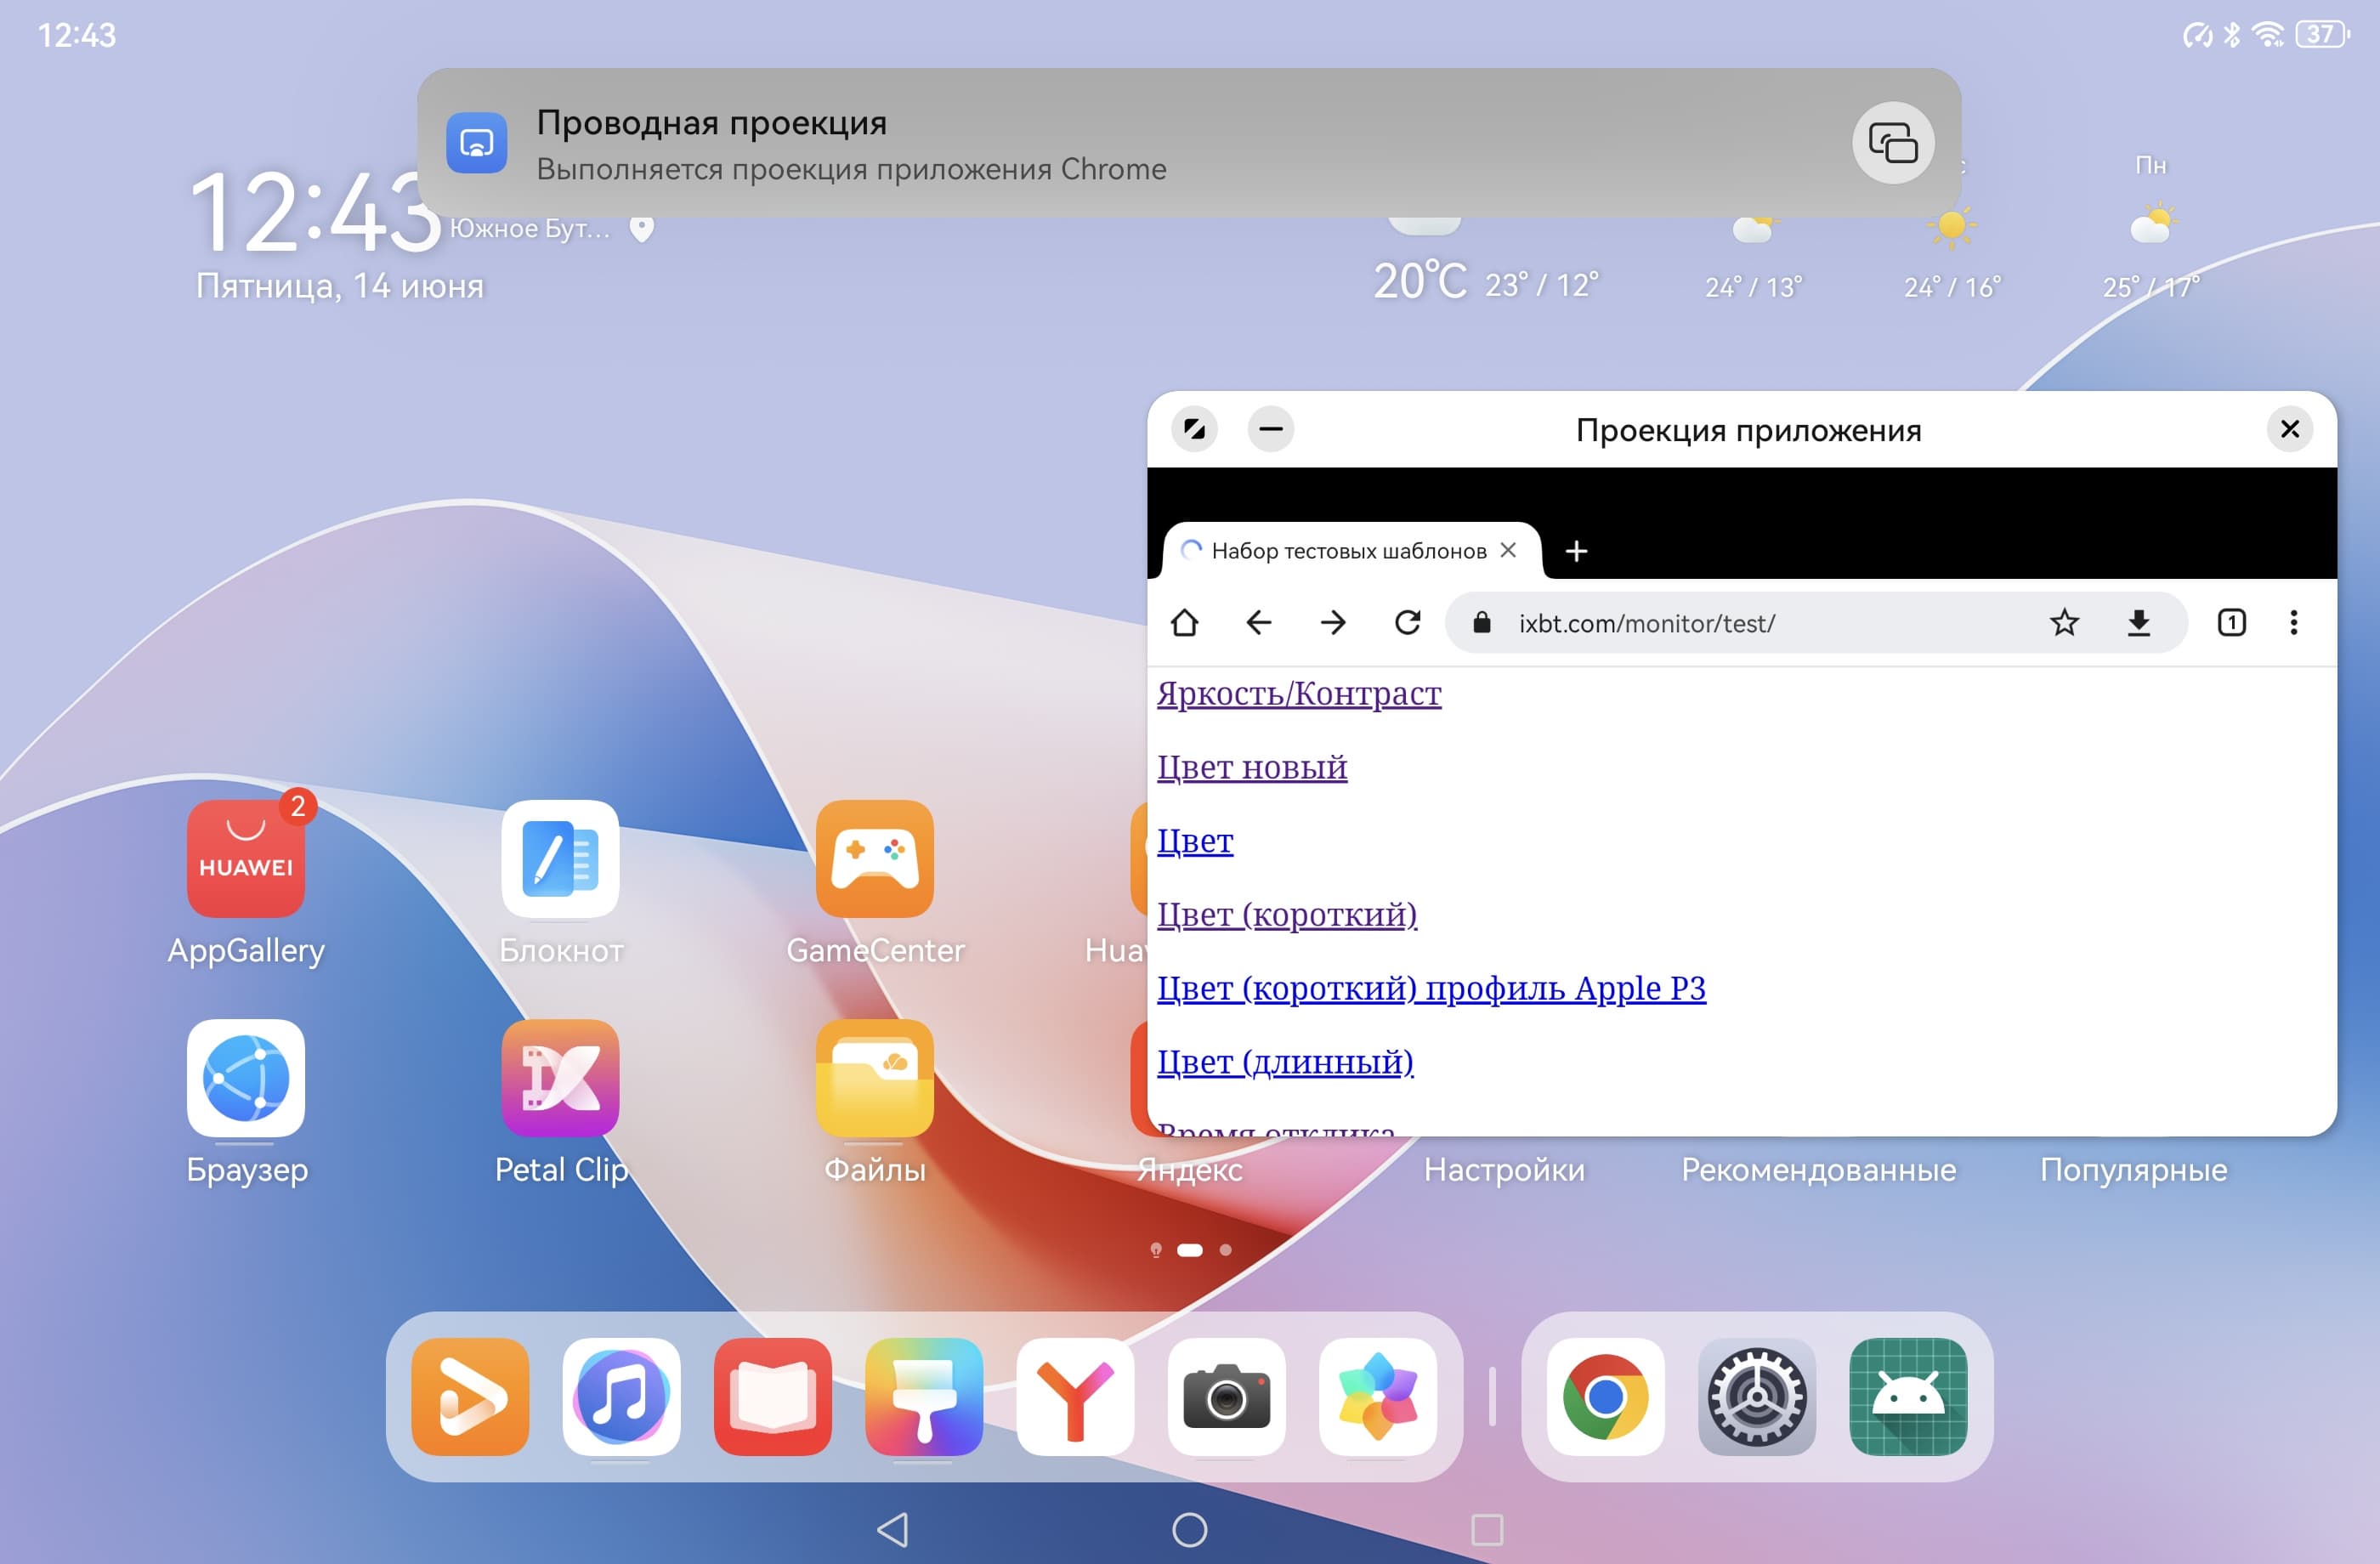
Task: Open a new Chrome tab with plus
Action: [1576, 551]
